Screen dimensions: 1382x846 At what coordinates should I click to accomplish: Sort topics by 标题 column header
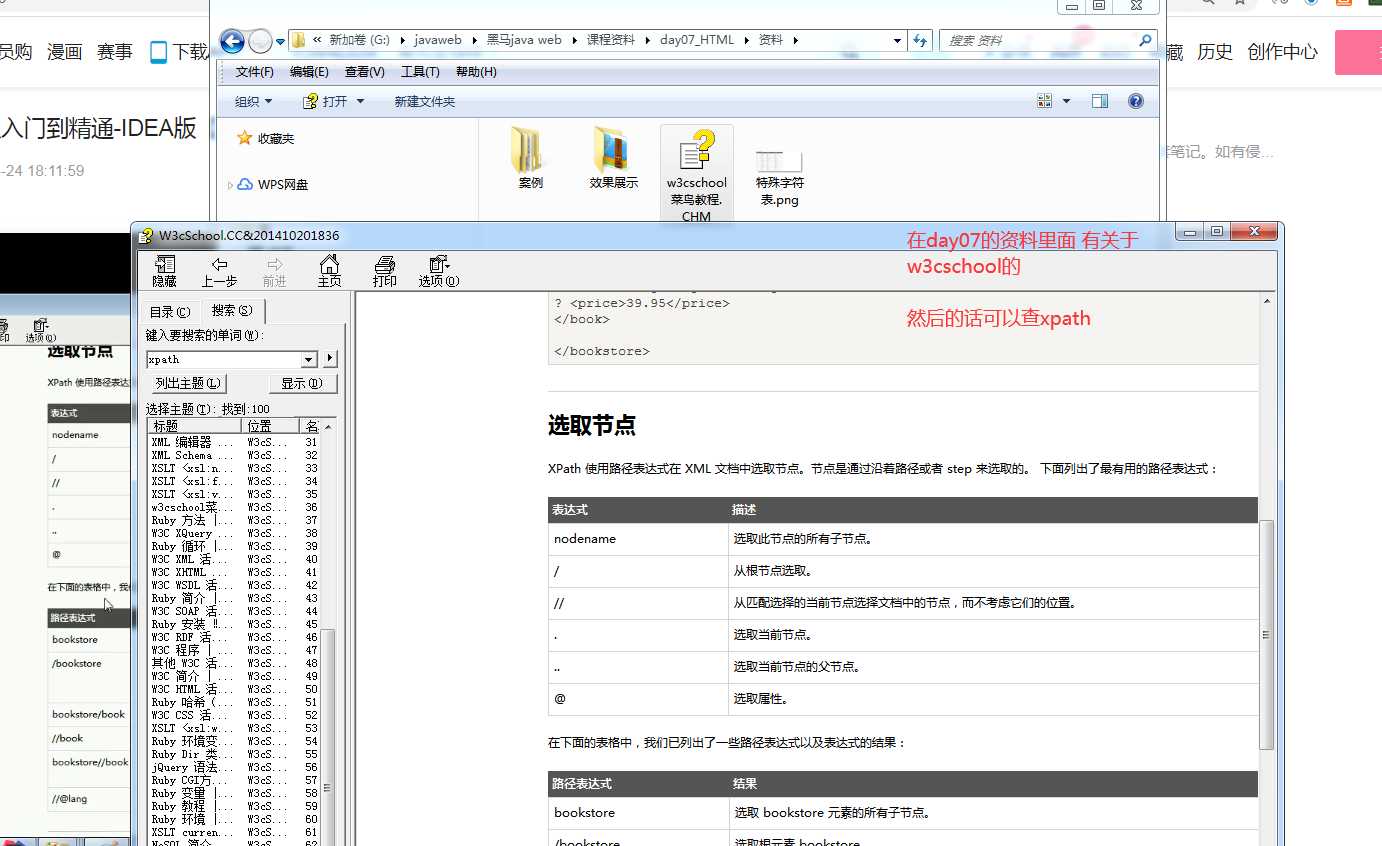pos(195,426)
